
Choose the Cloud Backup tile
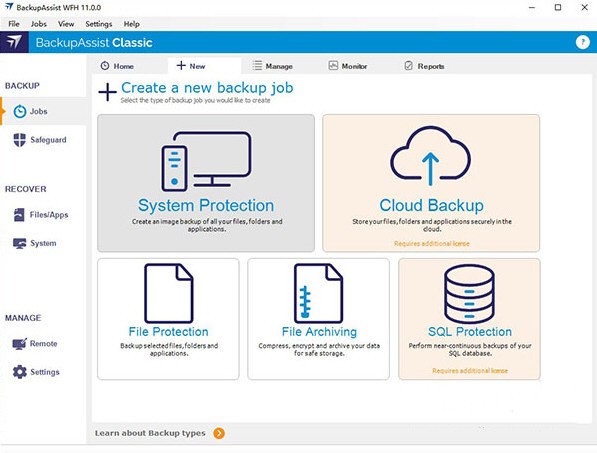coord(431,183)
